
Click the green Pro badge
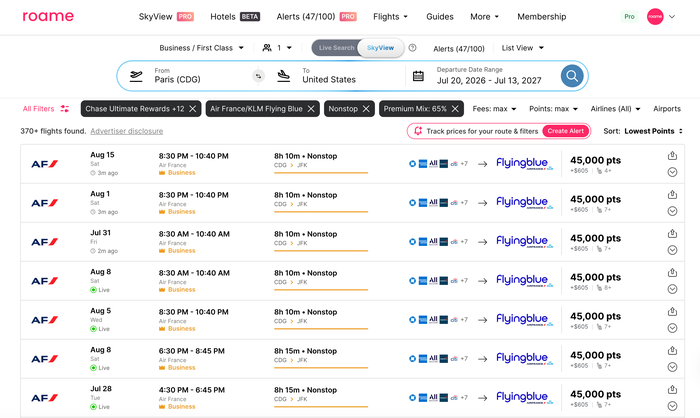[629, 17]
